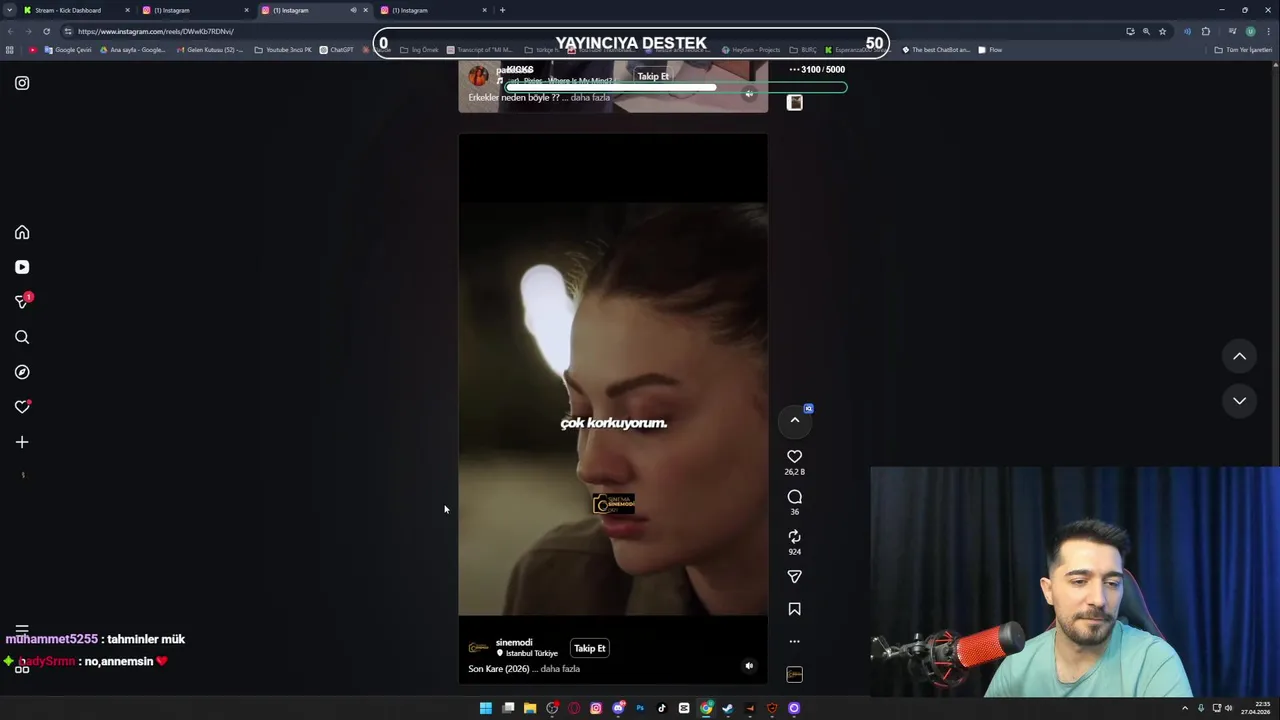Open Istanbul Türkiye location link
The width and height of the screenshot is (1280, 720).
point(527,654)
